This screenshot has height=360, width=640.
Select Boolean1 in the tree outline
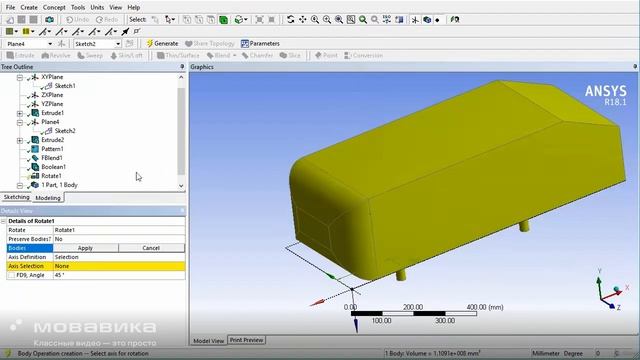(x=53, y=167)
